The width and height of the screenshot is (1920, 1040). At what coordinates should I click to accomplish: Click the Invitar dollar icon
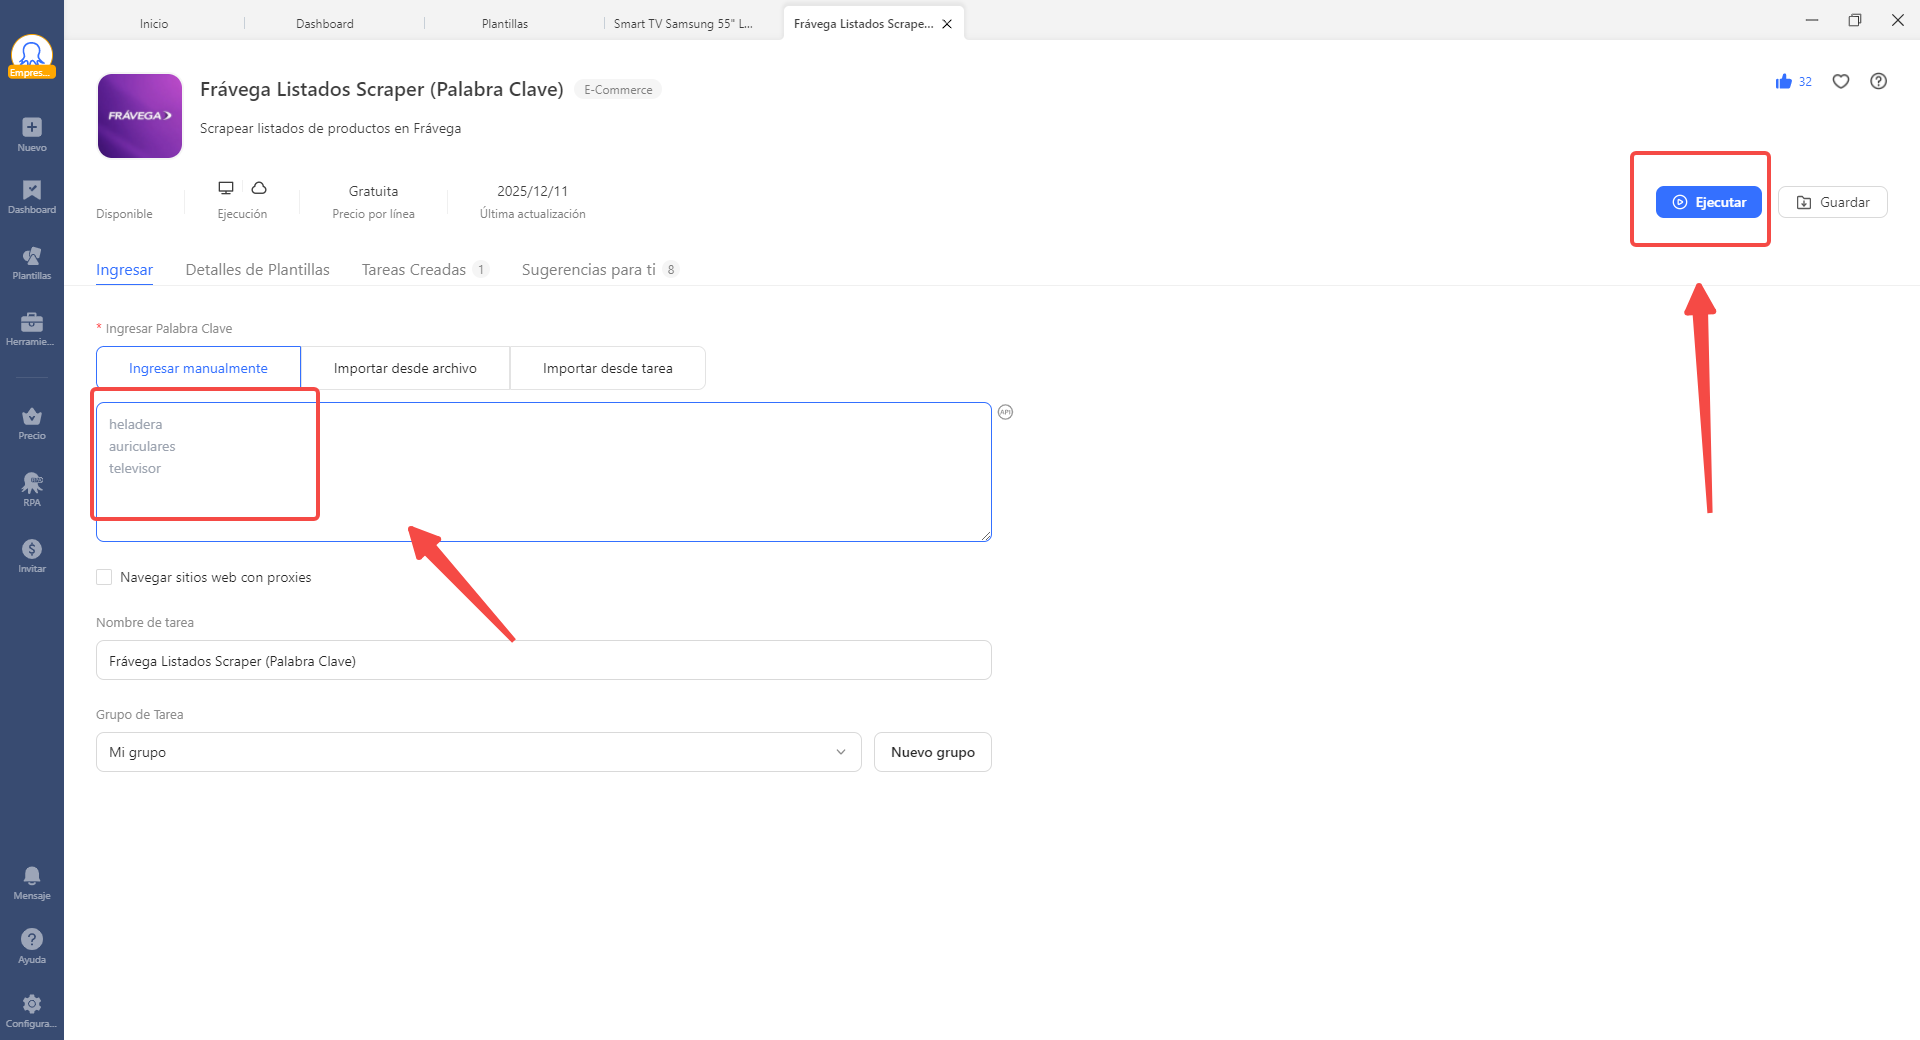[32, 555]
